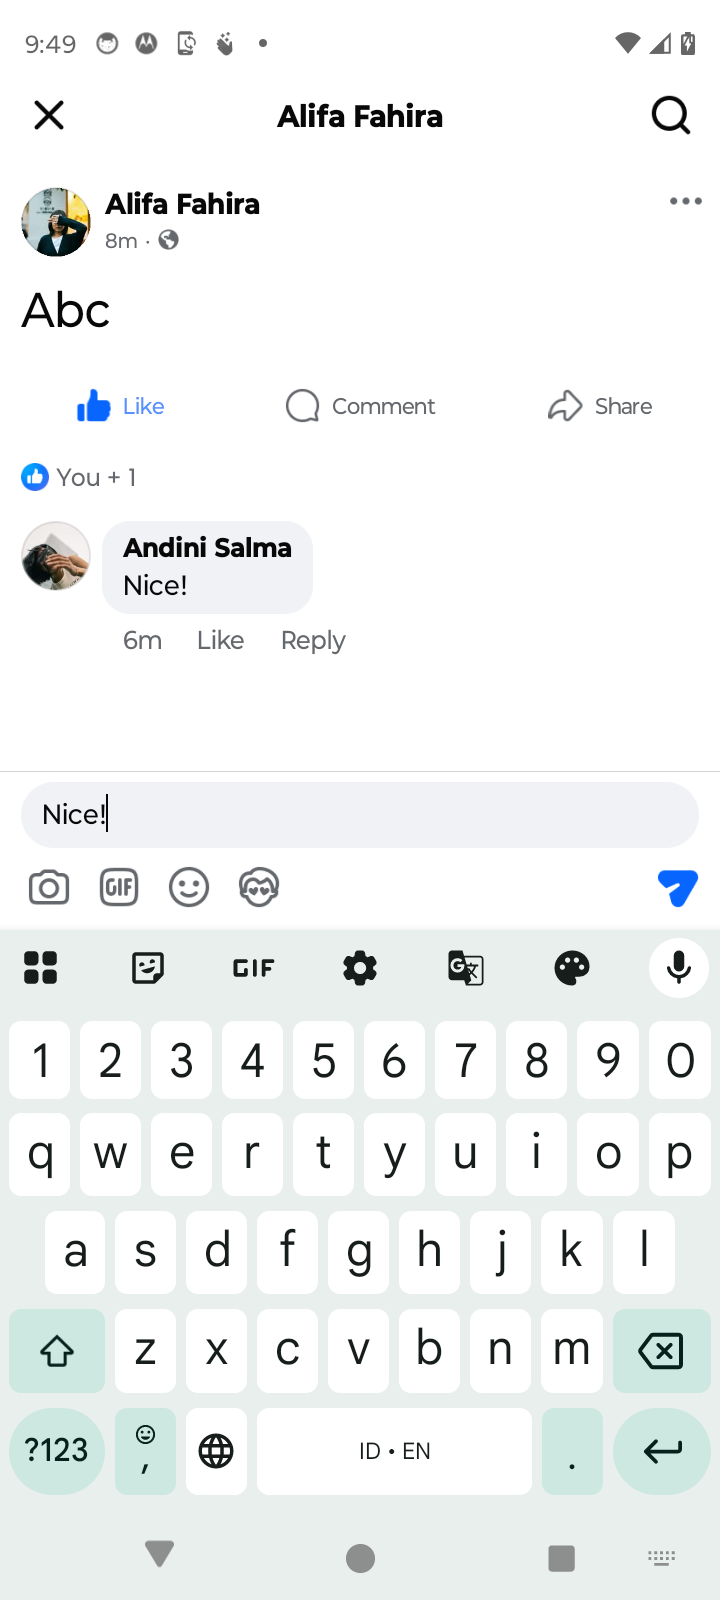Open the emoji smiley picker
Viewport: 720px width, 1600px height.
click(x=189, y=887)
